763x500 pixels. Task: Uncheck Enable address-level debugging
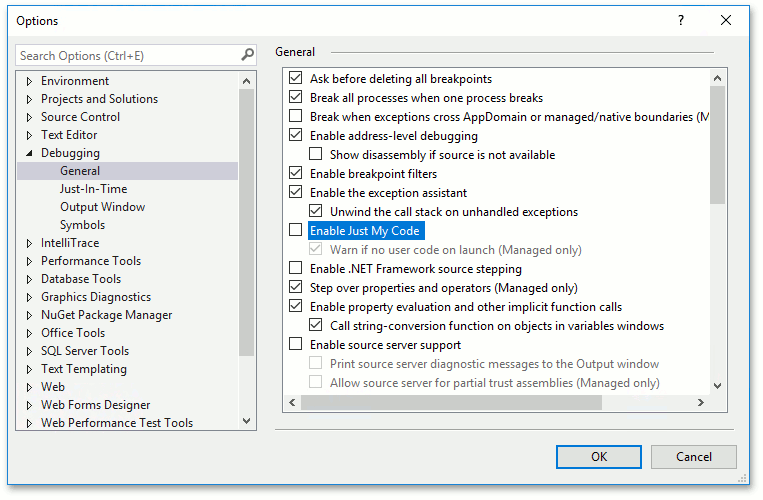click(x=295, y=135)
